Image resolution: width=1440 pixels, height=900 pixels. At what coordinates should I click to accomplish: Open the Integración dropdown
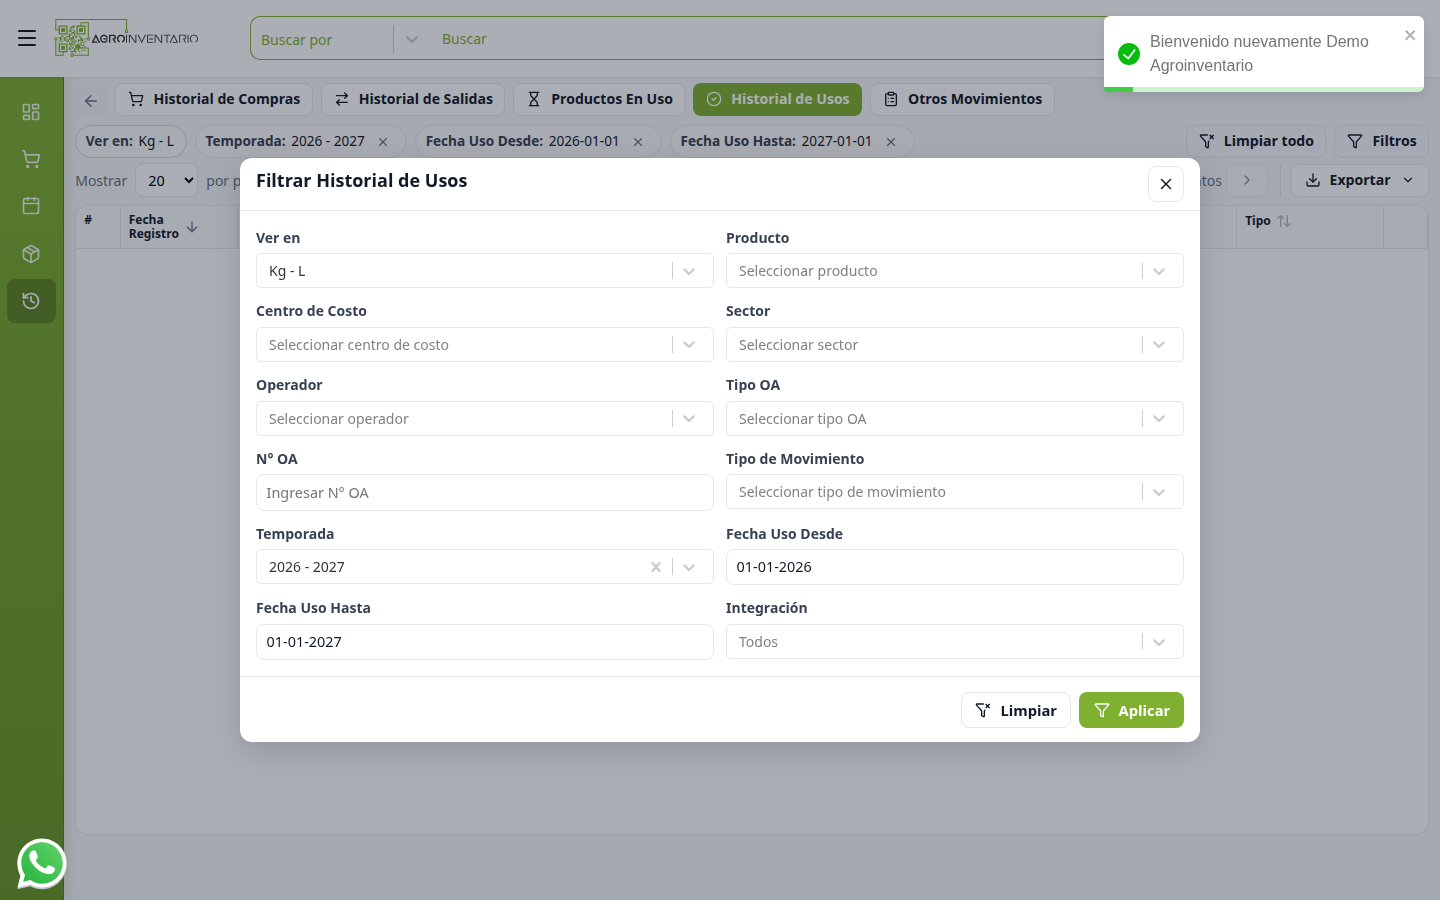(x=955, y=642)
